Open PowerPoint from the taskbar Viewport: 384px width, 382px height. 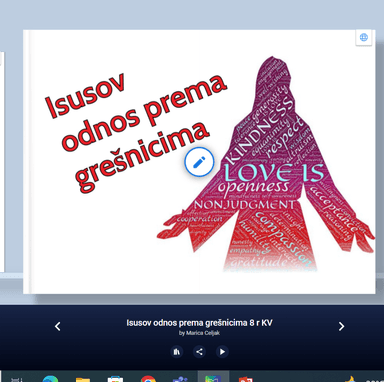click(x=246, y=379)
